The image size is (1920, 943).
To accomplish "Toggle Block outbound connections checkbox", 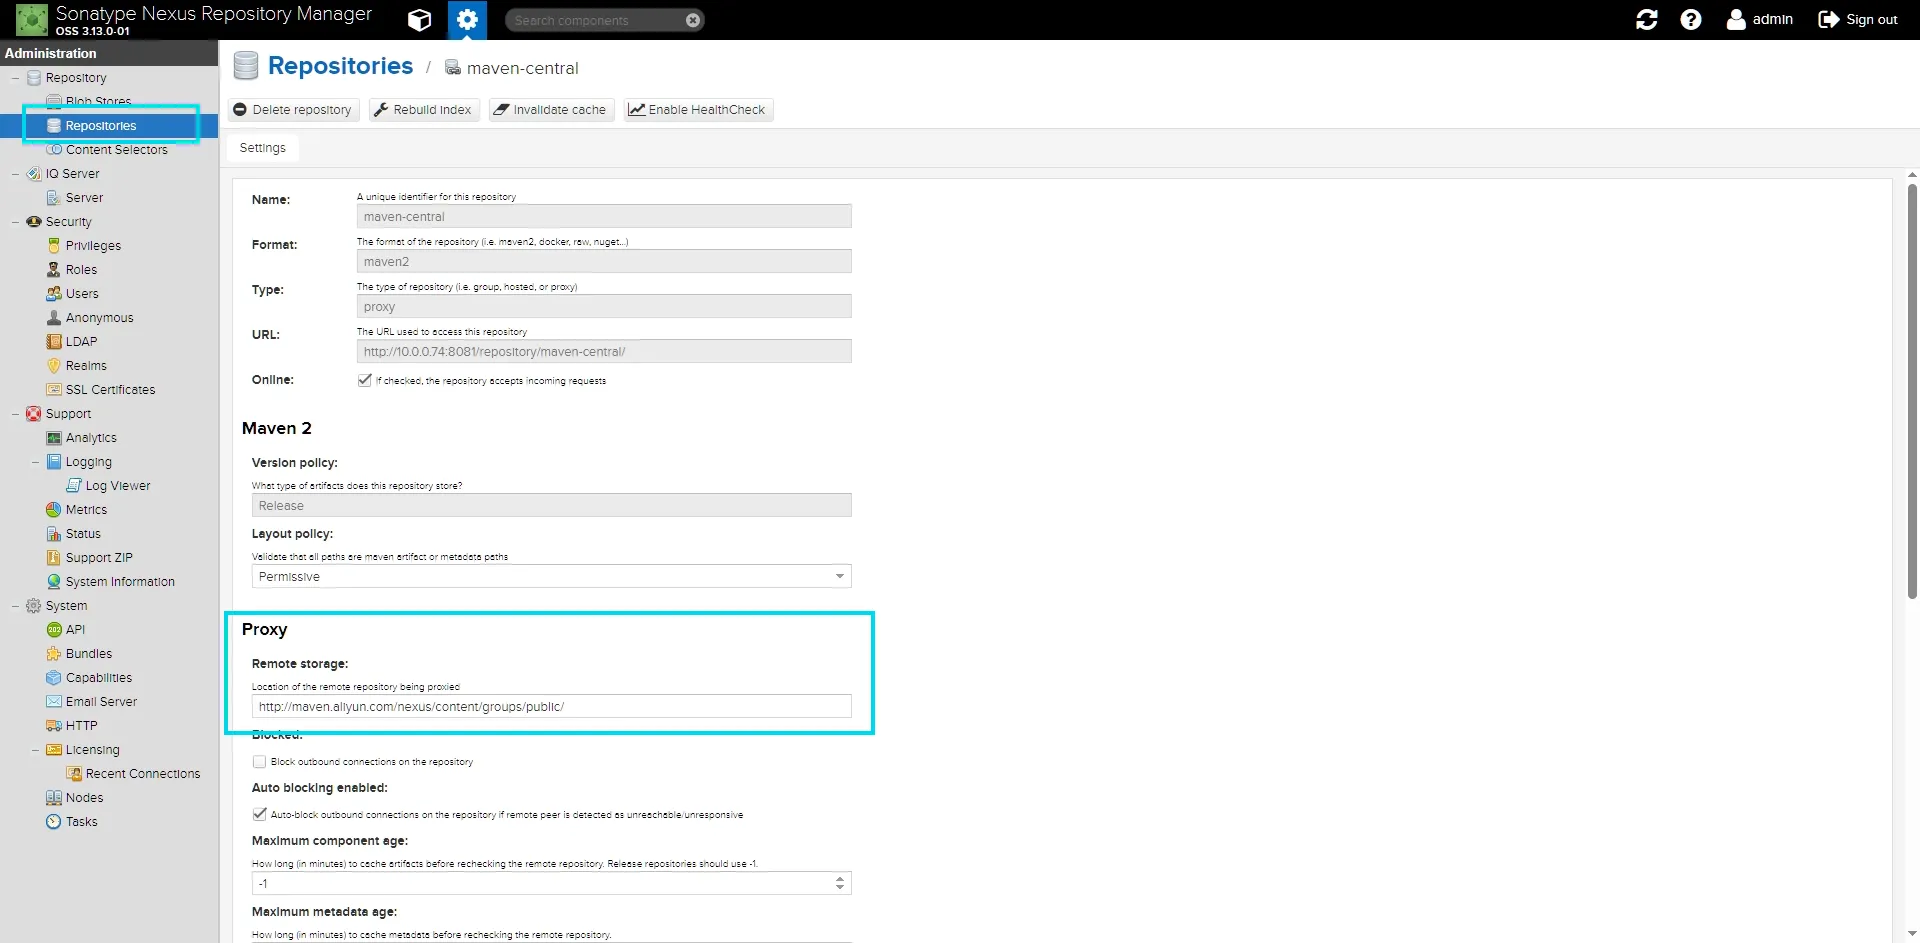I will coord(259,762).
